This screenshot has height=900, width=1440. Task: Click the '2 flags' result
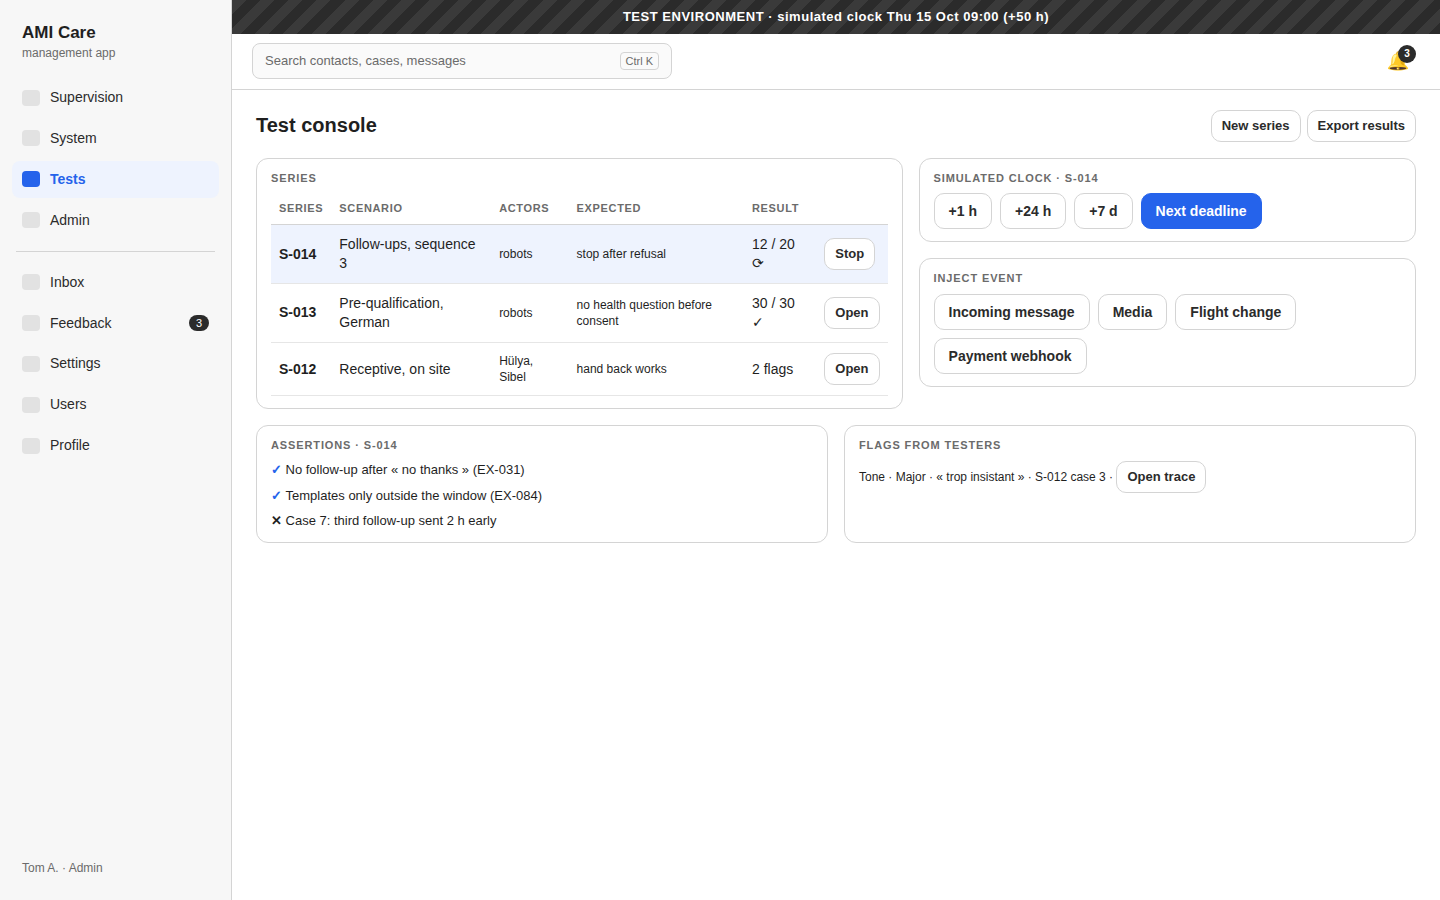(x=772, y=369)
